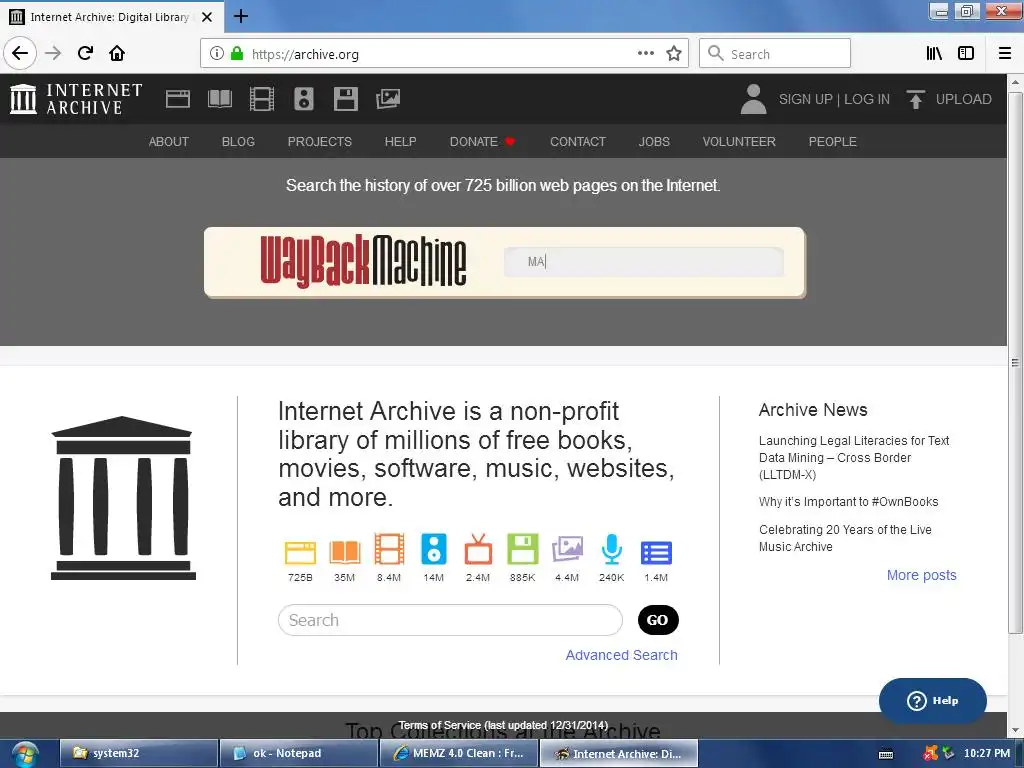
Task: Click the purple images 4.4M icon
Action: tap(567, 549)
